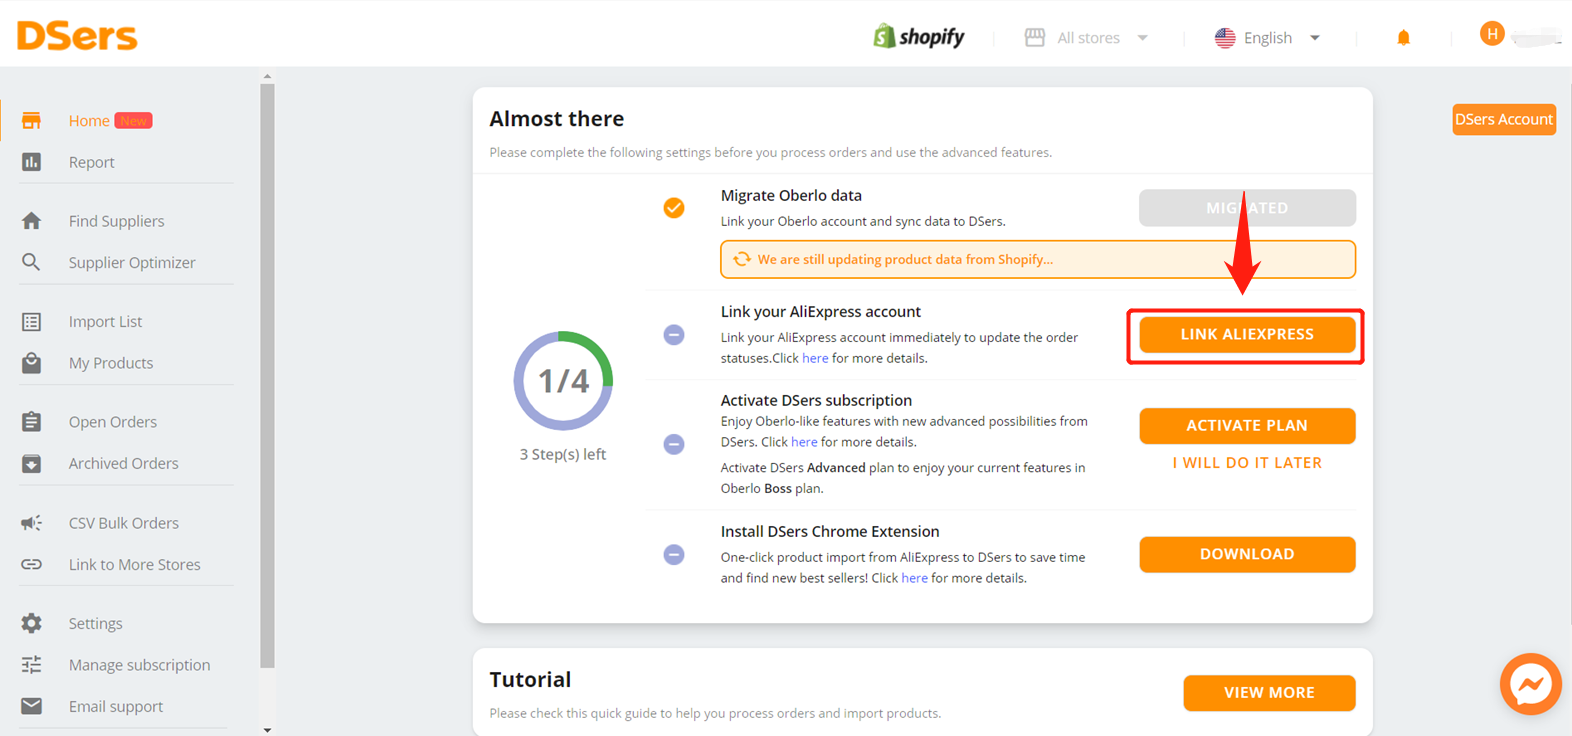Click the DSers logo
The image size is (1572, 736).
(x=77, y=36)
